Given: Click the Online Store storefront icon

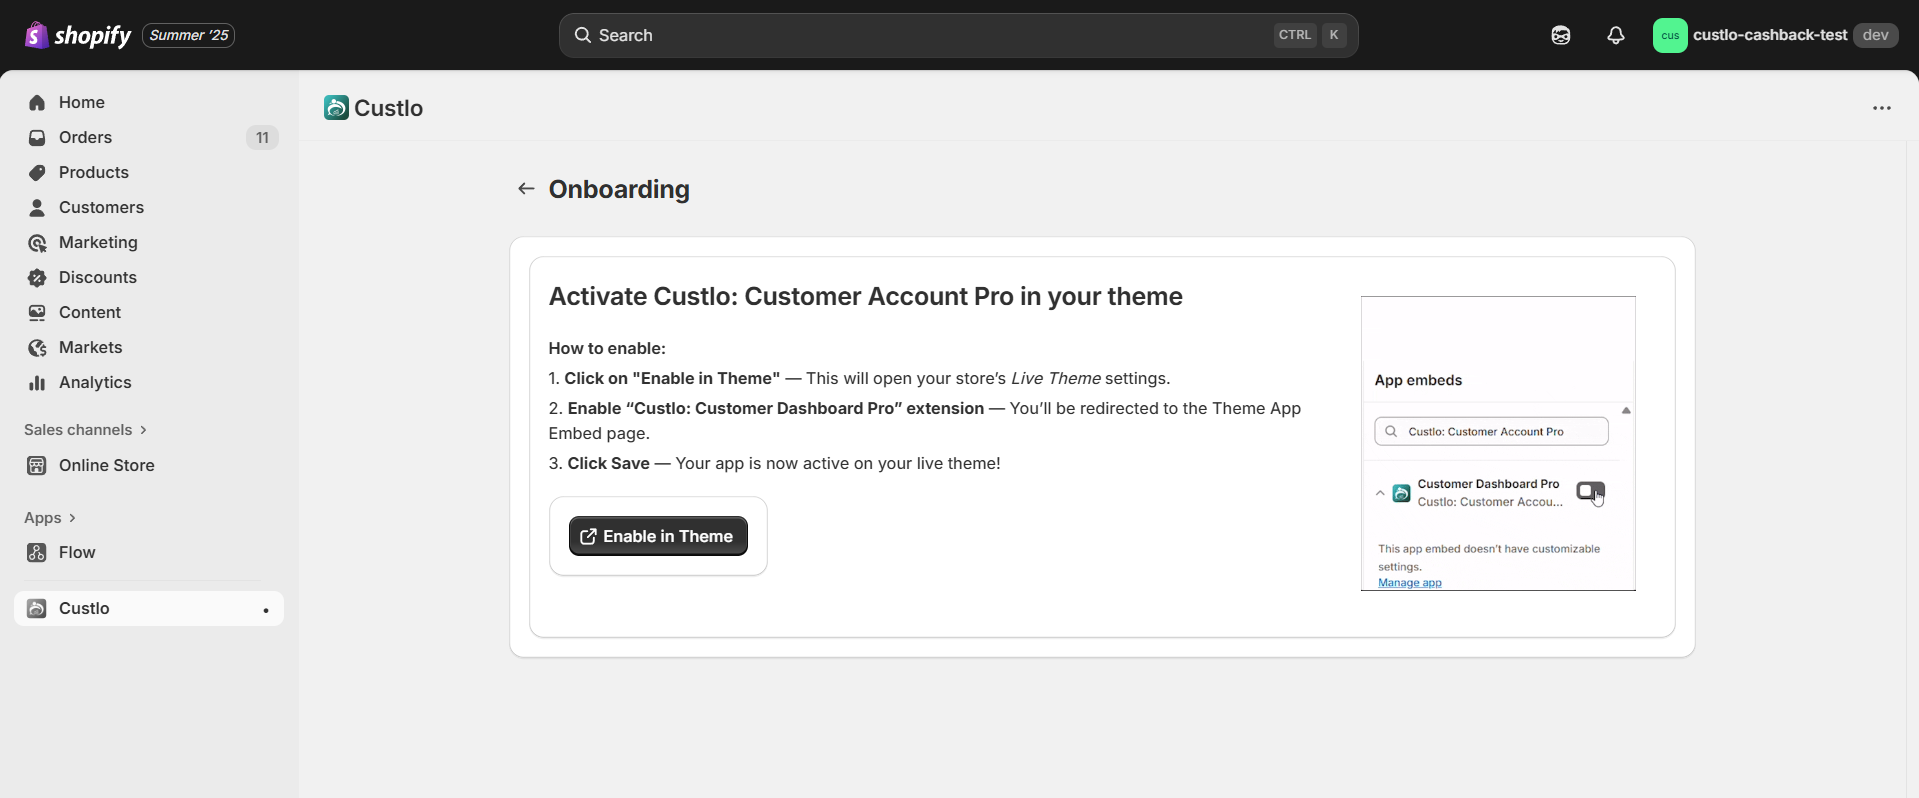Looking at the screenshot, I should pyautogui.click(x=37, y=465).
